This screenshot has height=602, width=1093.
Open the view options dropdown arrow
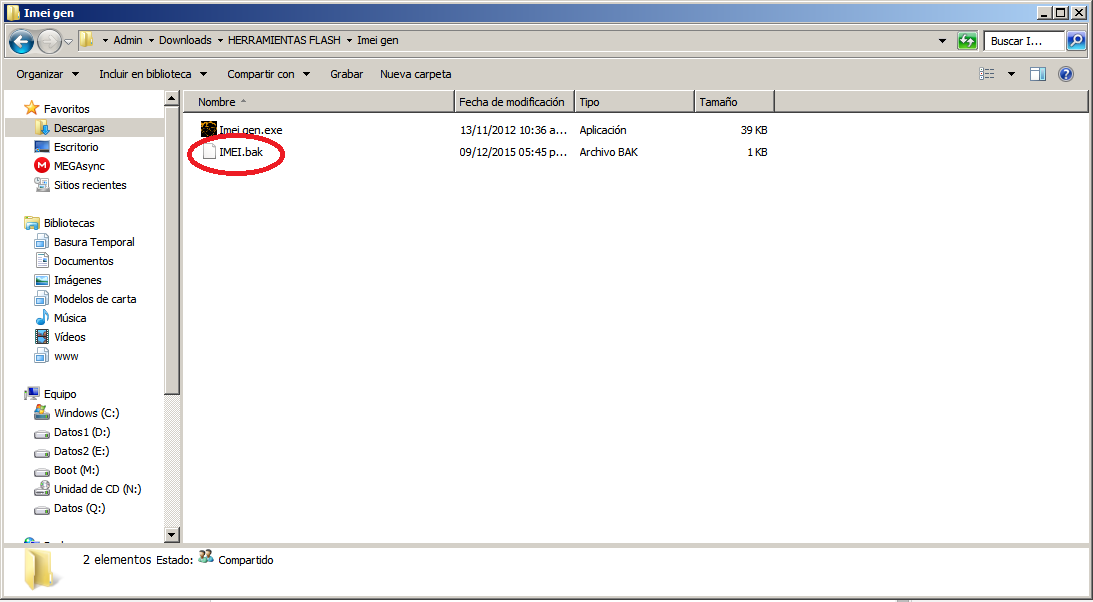(1011, 74)
